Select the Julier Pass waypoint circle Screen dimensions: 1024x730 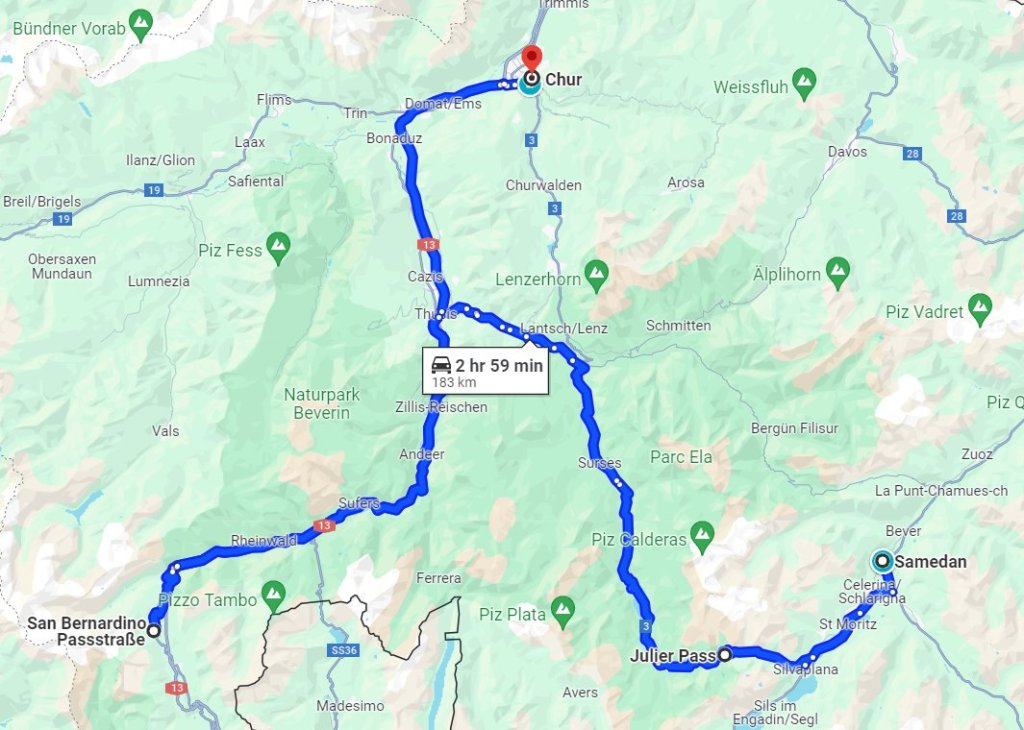724,654
